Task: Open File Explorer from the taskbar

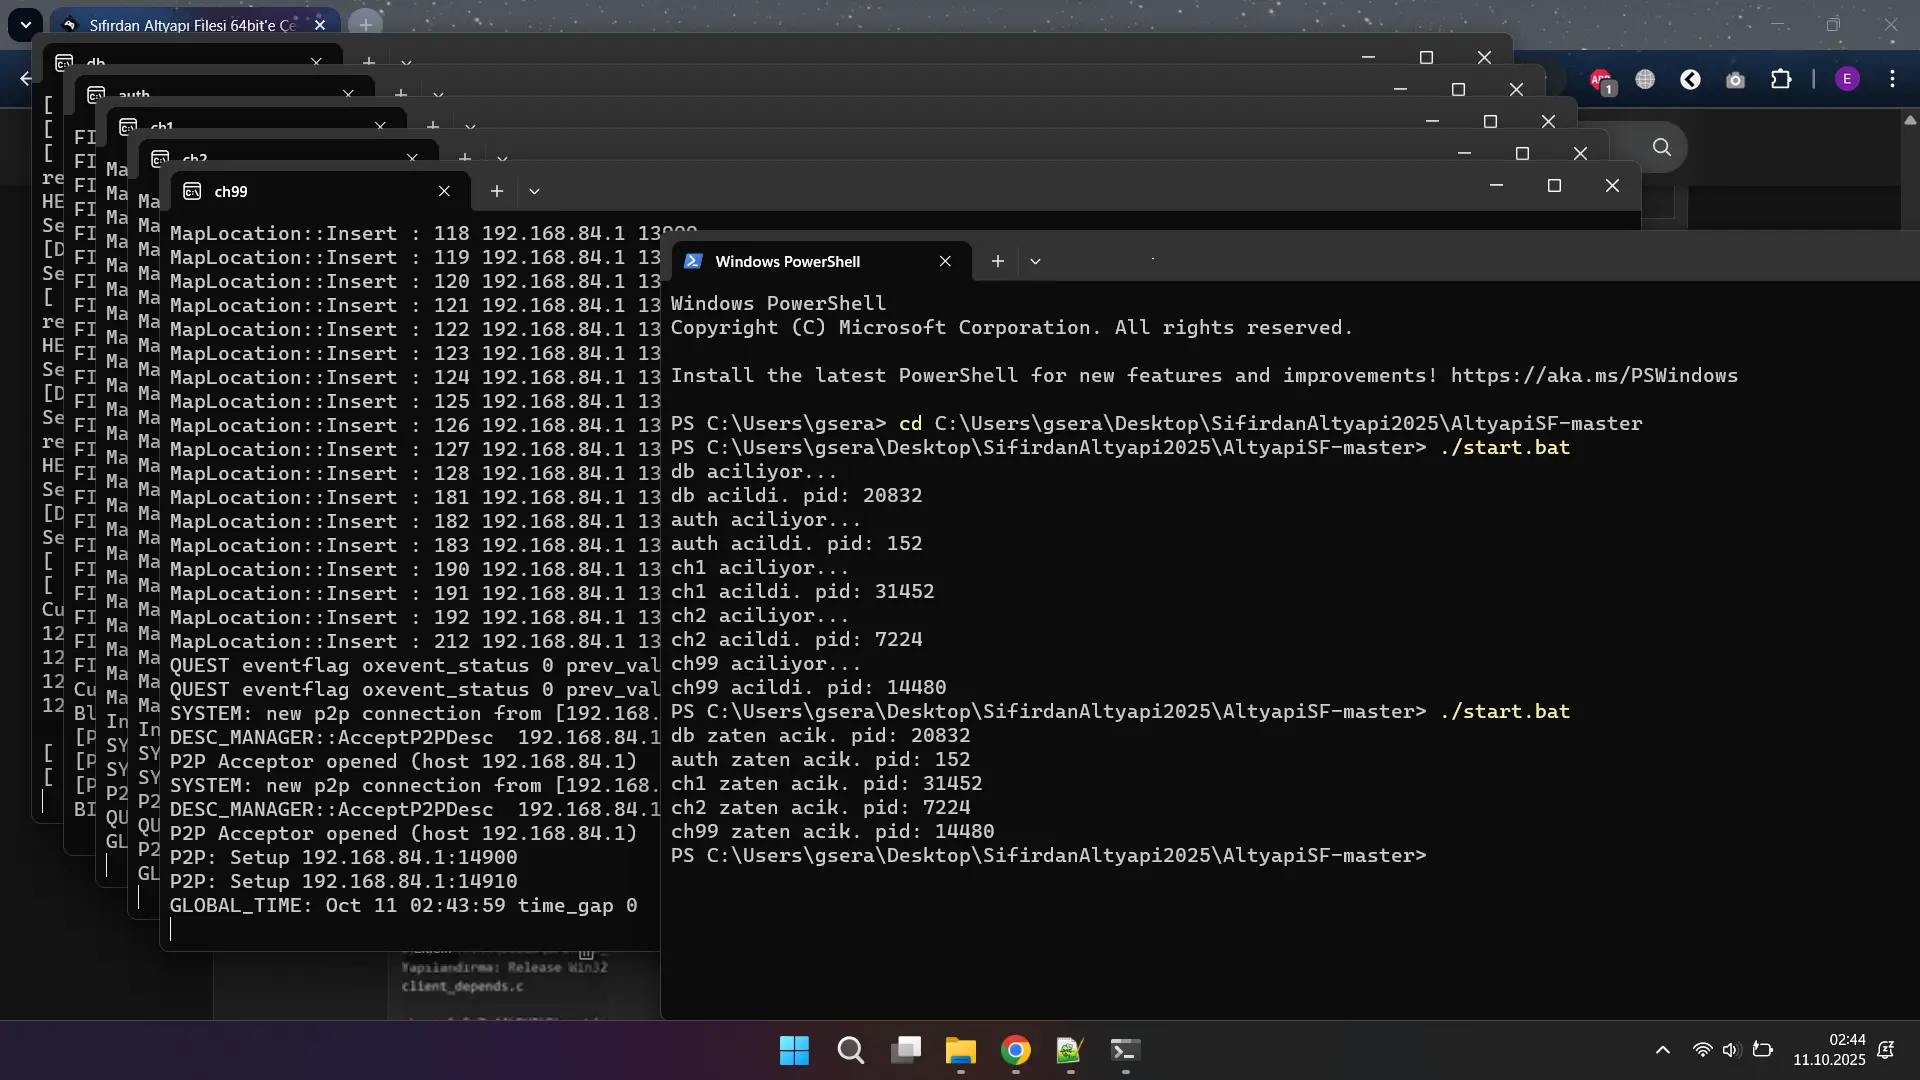Action: [x=960, y=1050]
